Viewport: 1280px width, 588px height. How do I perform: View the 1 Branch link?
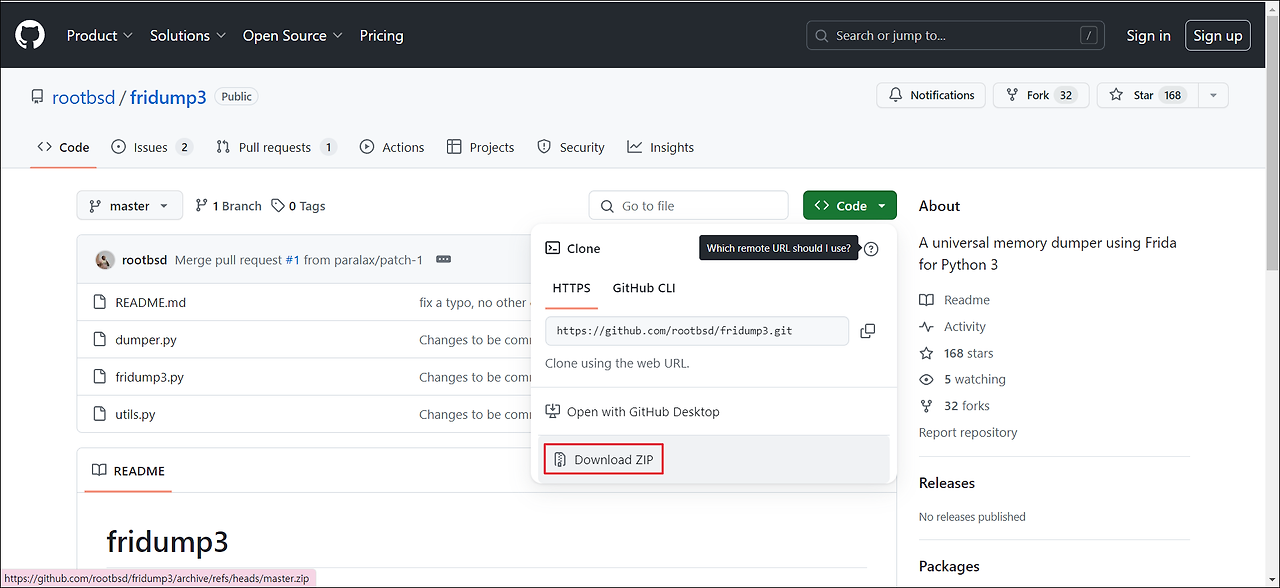point(228,206)
